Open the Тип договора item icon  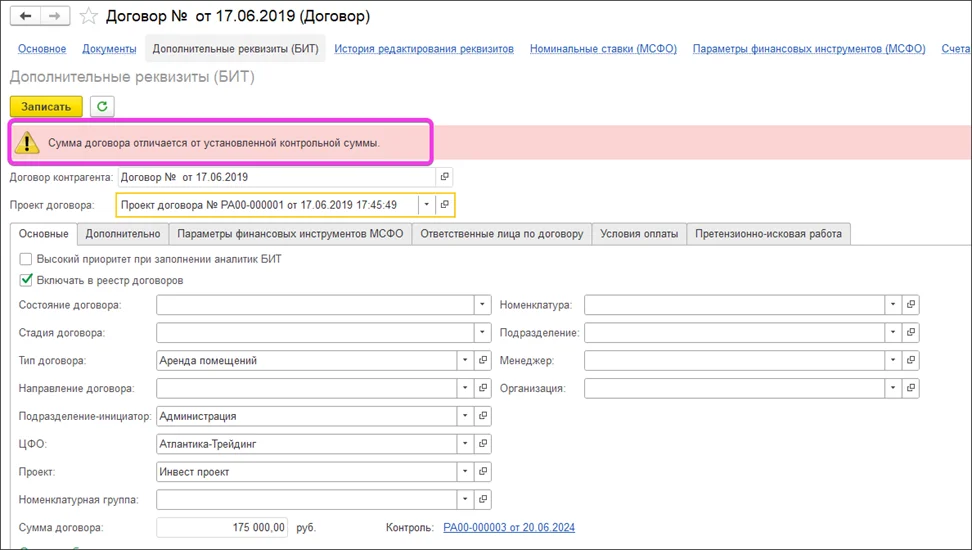click(x=484, y=360)
